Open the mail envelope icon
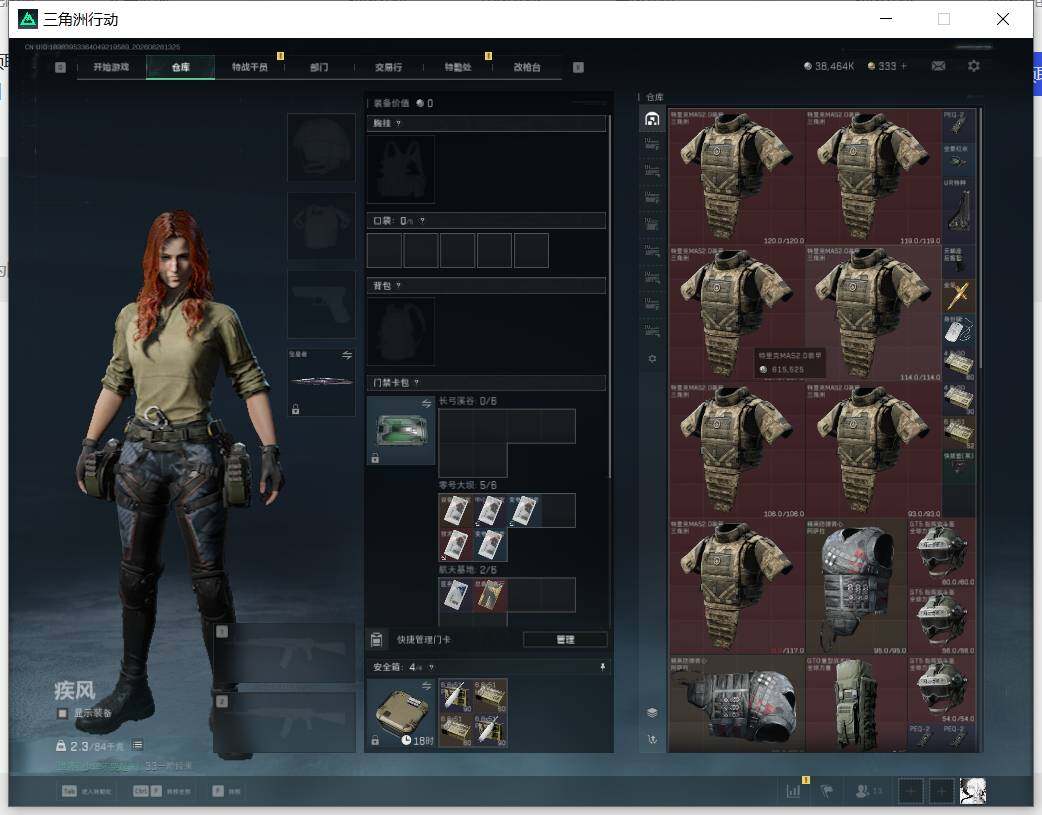 click(x=938, y=66)
